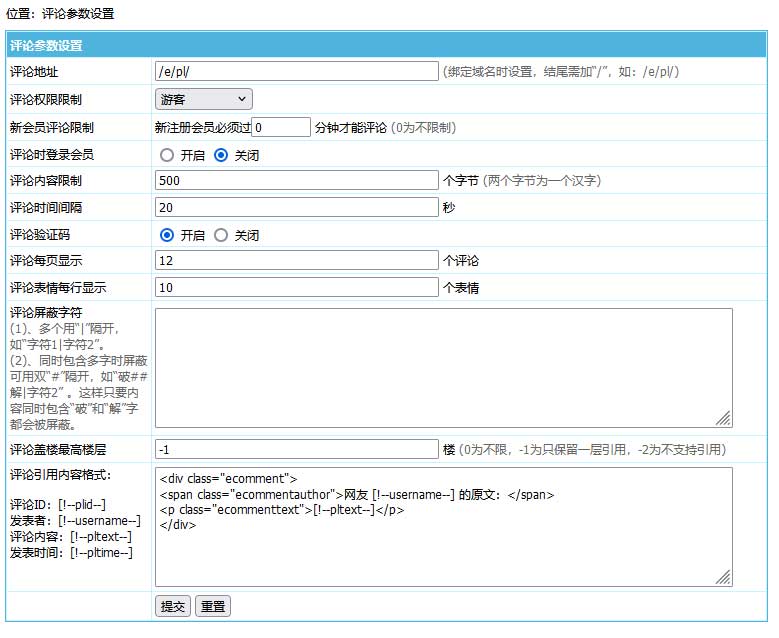Image resolution: width=779 pixels, height=638 pixels.
Task: Click the 评论内容限制 field containing 500
Action: tap(296, 181)
